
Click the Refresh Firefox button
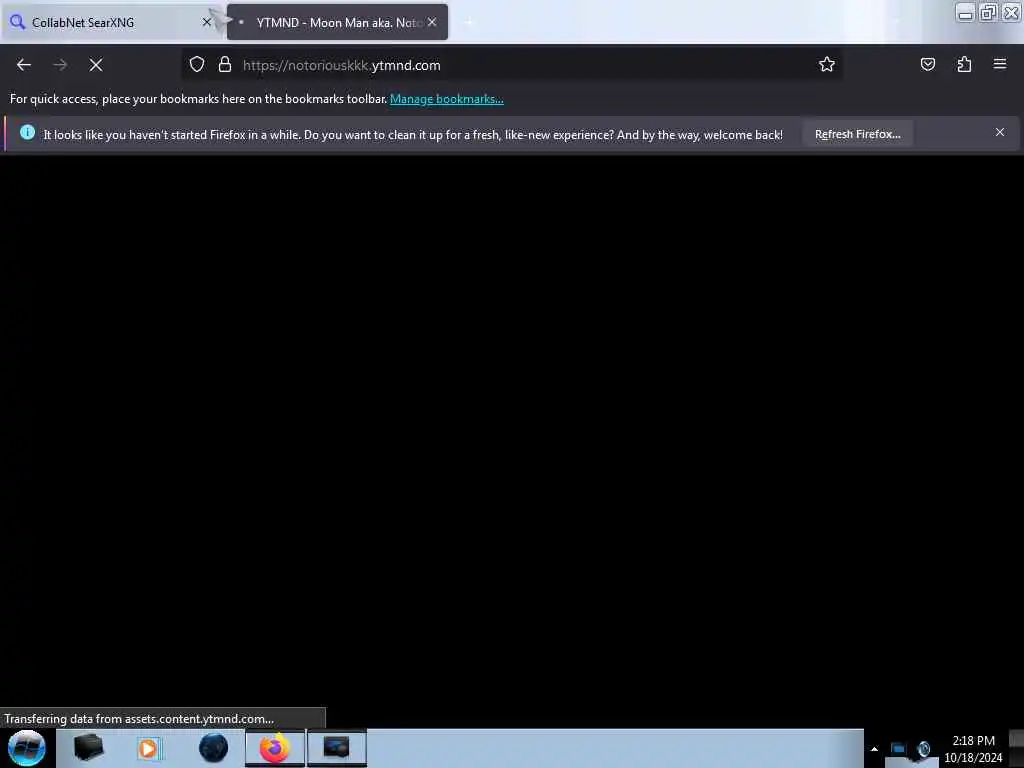click(857, 134)
